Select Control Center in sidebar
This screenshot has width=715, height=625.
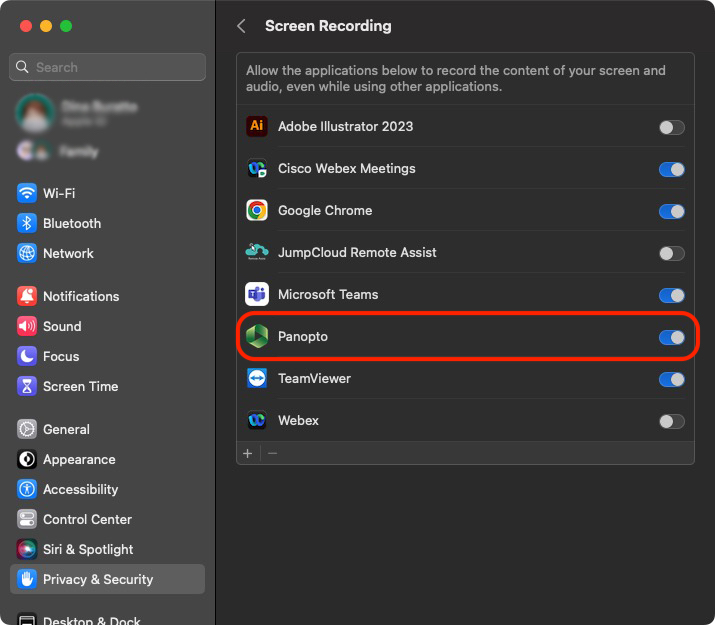coord(107,519)
